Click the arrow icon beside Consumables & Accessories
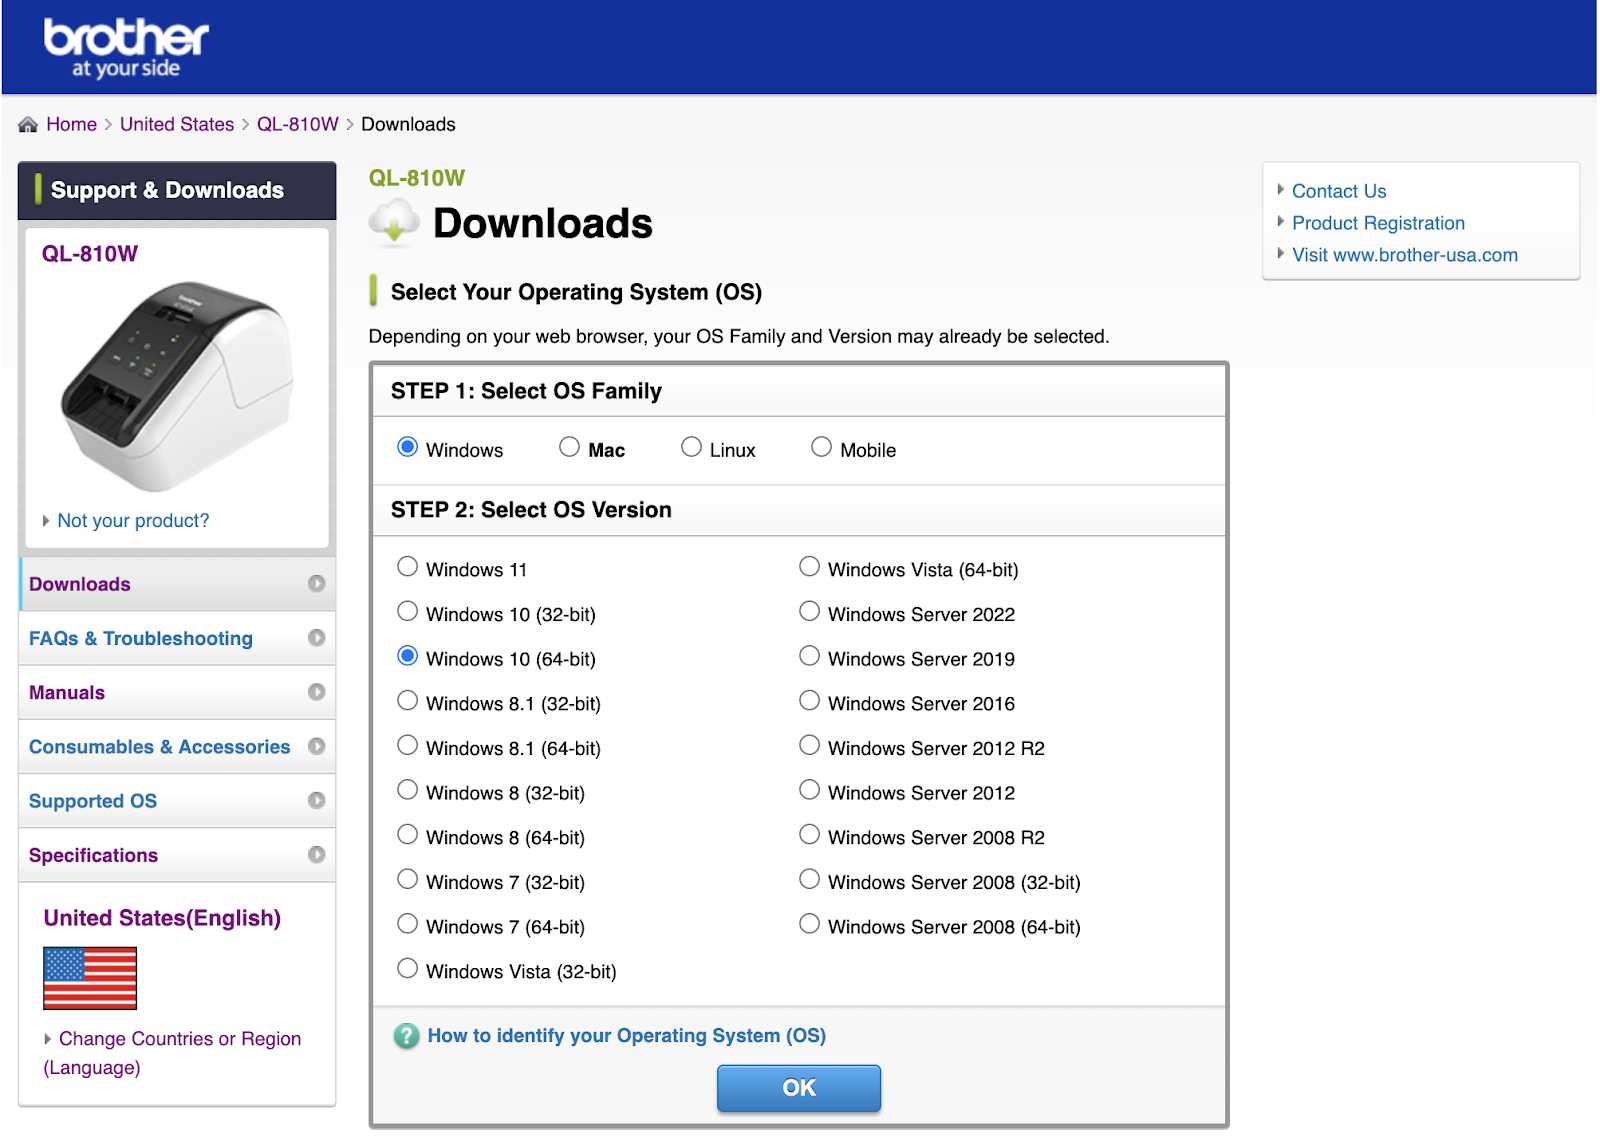Image resolution: width=1600 pixels, height=1137 pixels. click(317, 746)
